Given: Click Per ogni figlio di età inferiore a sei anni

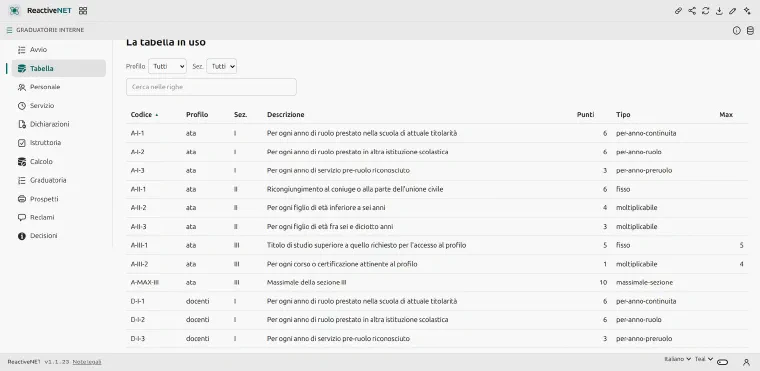Looking at the screenshot, I should (x=326, y=208).
